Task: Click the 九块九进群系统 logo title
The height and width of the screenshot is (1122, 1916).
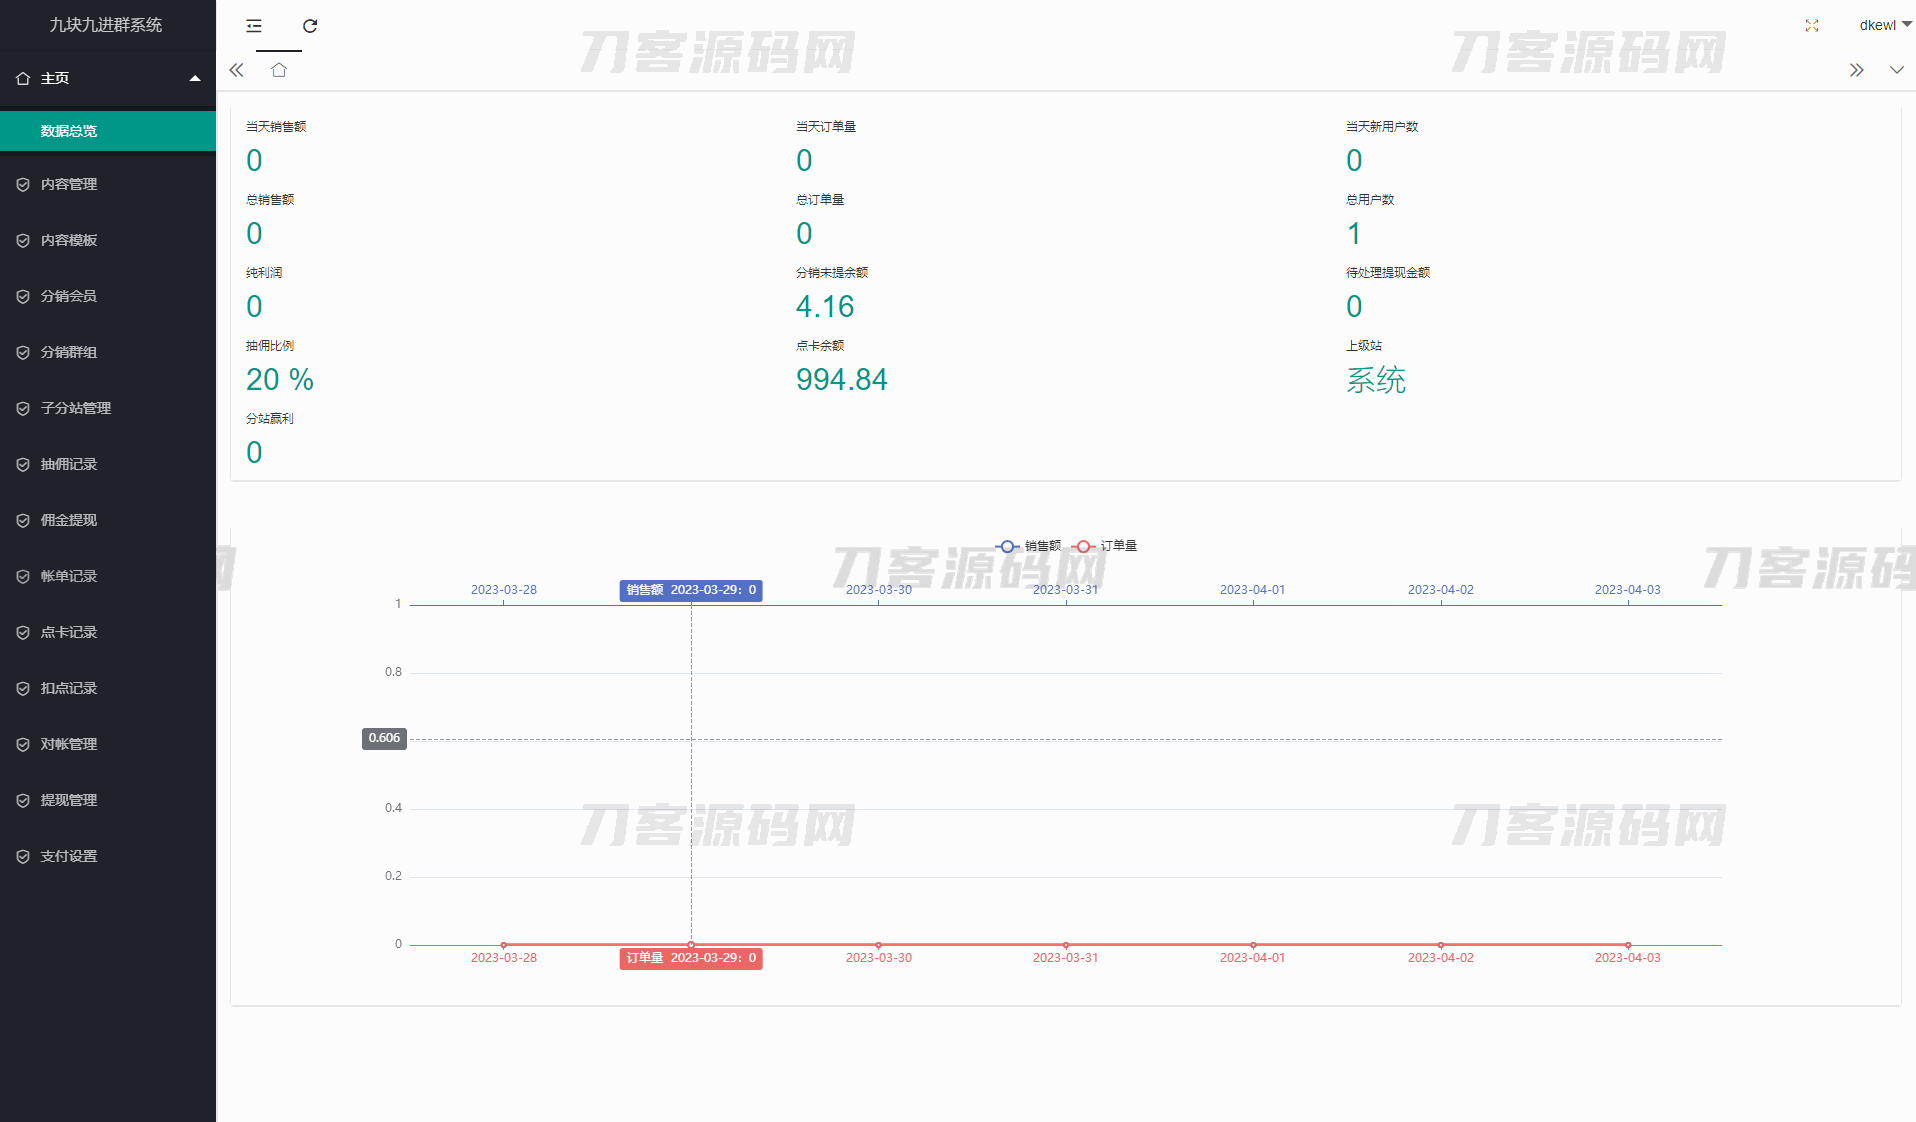Action: coord(106,25)
